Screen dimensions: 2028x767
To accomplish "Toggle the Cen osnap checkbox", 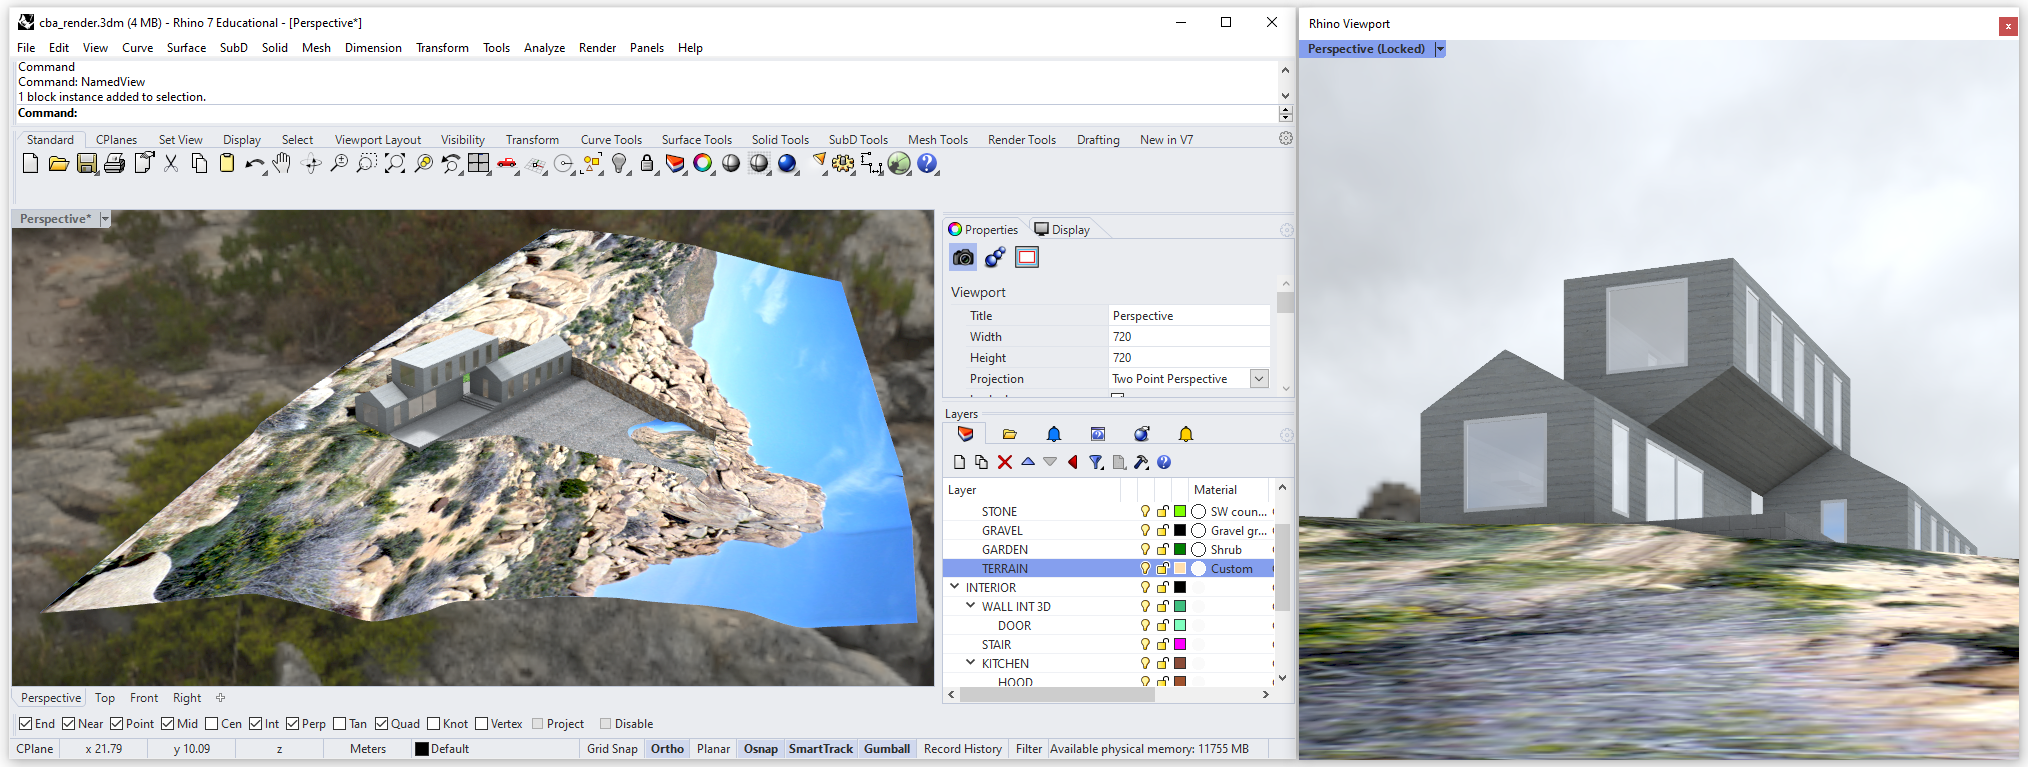I will coord(212,724).
